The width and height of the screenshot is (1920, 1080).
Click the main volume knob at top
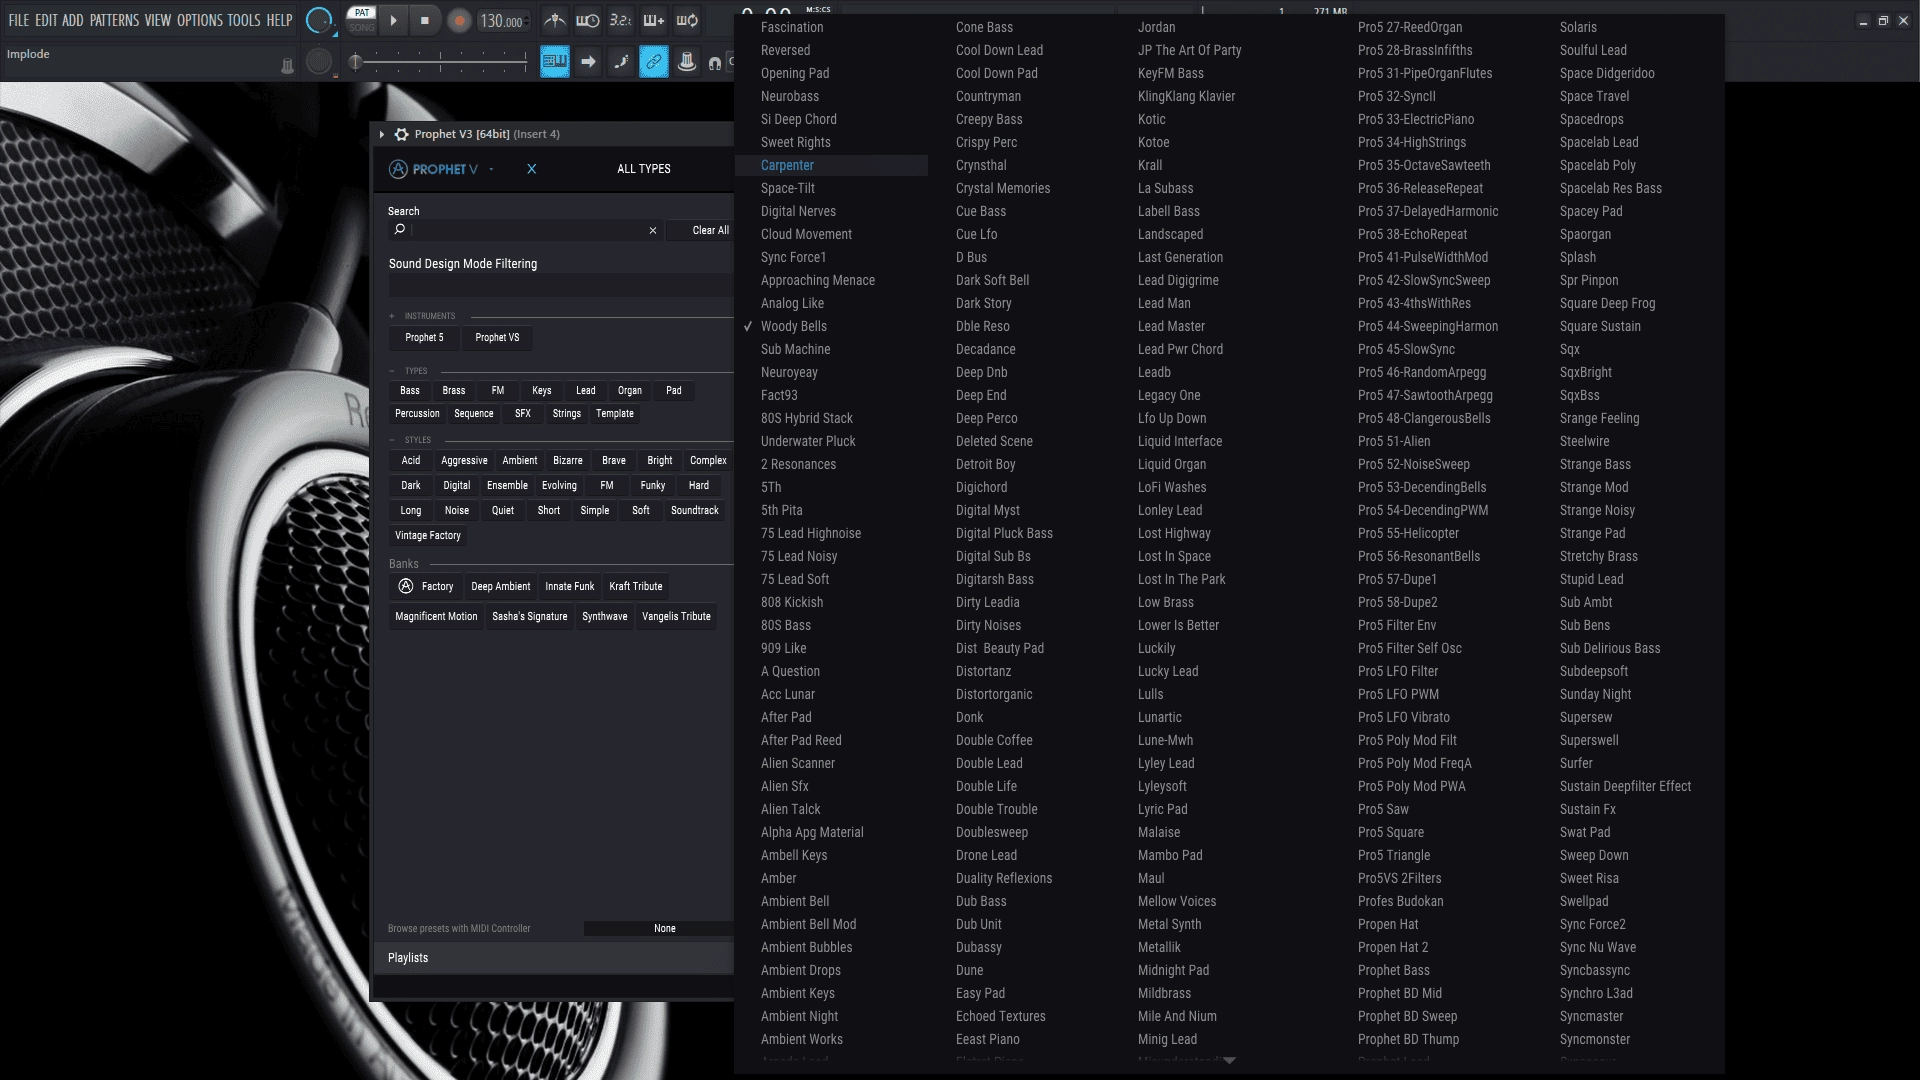coord(319,20)
